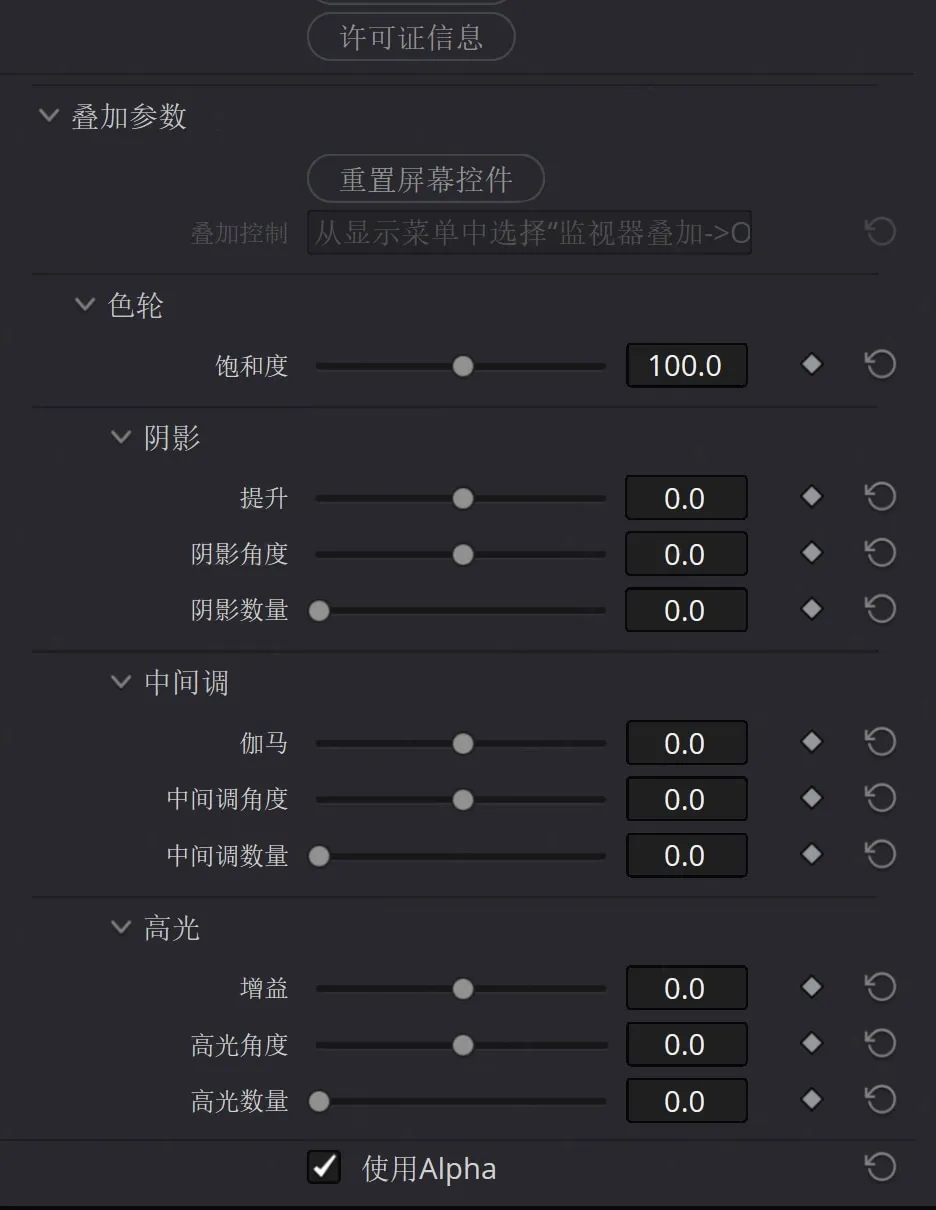Open 许可证信息 button
The image size is (936, 1210).
[411, 38]
